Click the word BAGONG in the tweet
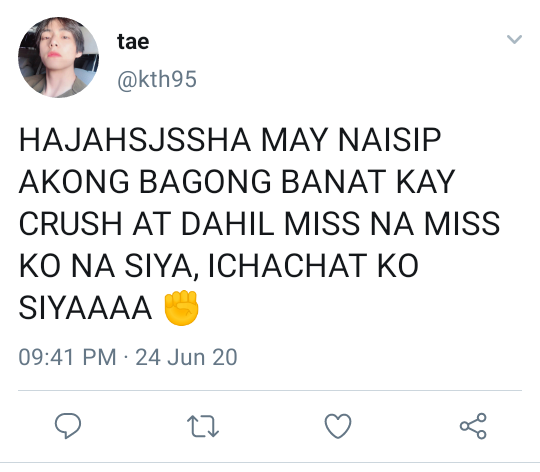540x472 pixels. (x=205, y=182)
